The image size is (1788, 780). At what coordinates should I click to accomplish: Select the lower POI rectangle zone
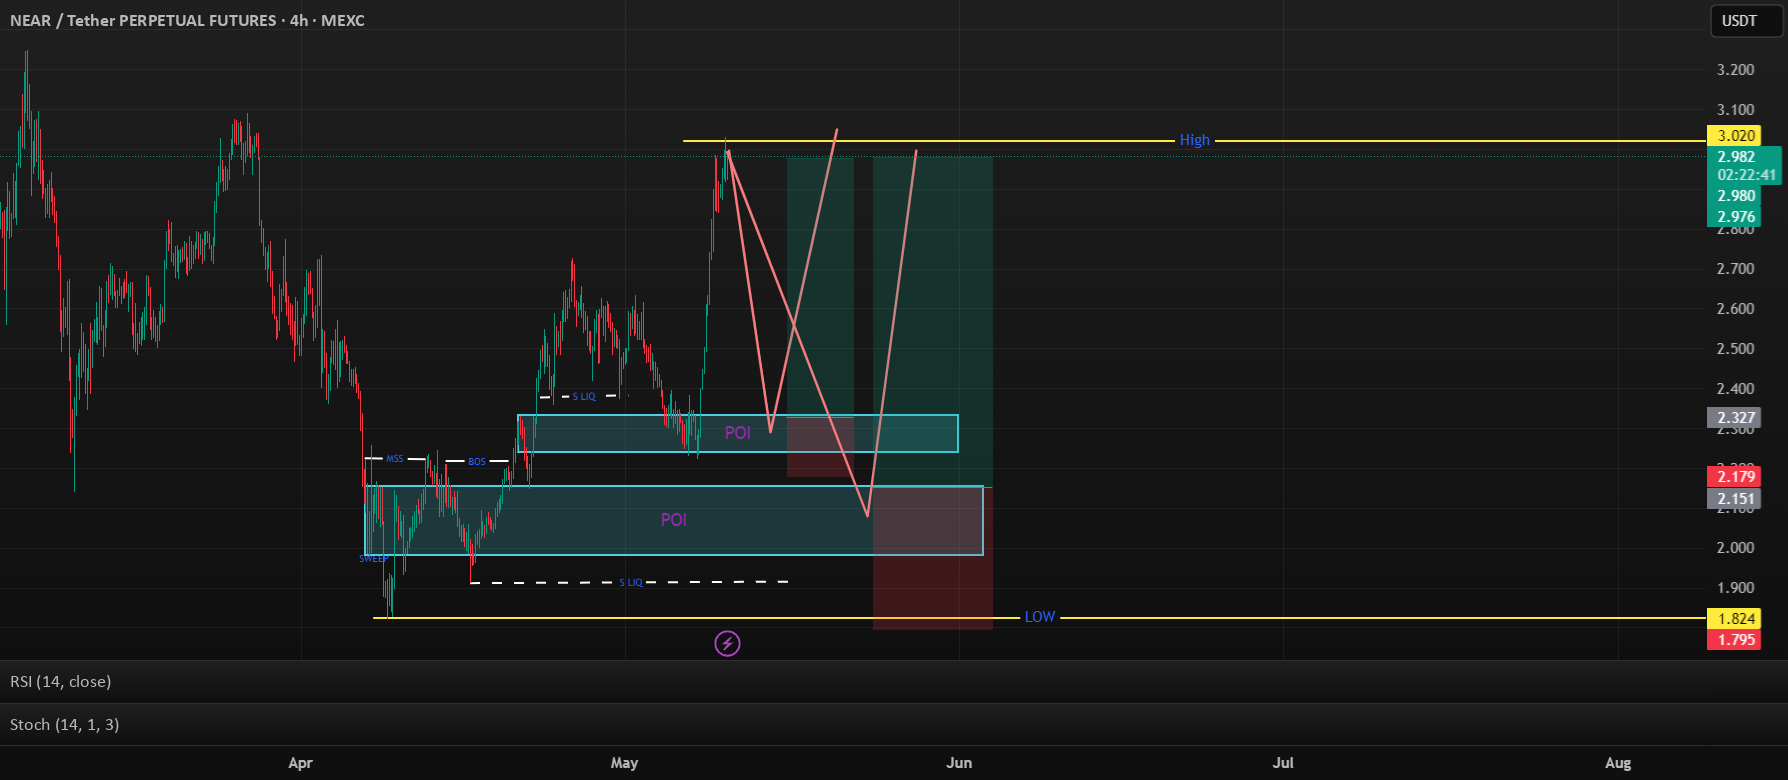tap(674, 520)
